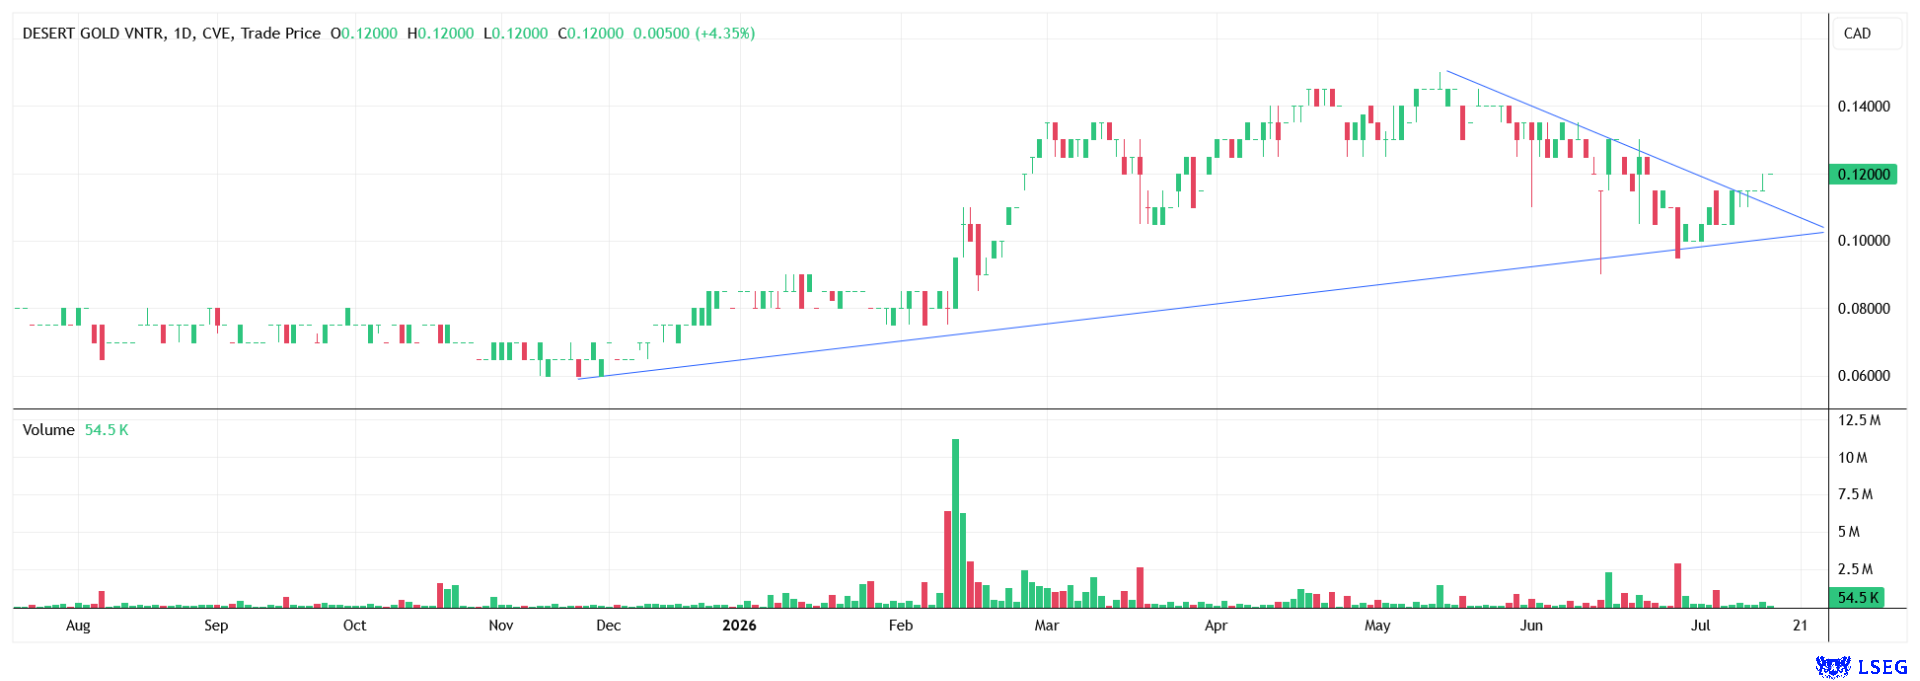Image resolution: width=1920 pixels, height=681 pixels.
Task: Click the close price C0.12000 value
Action: 591,33
